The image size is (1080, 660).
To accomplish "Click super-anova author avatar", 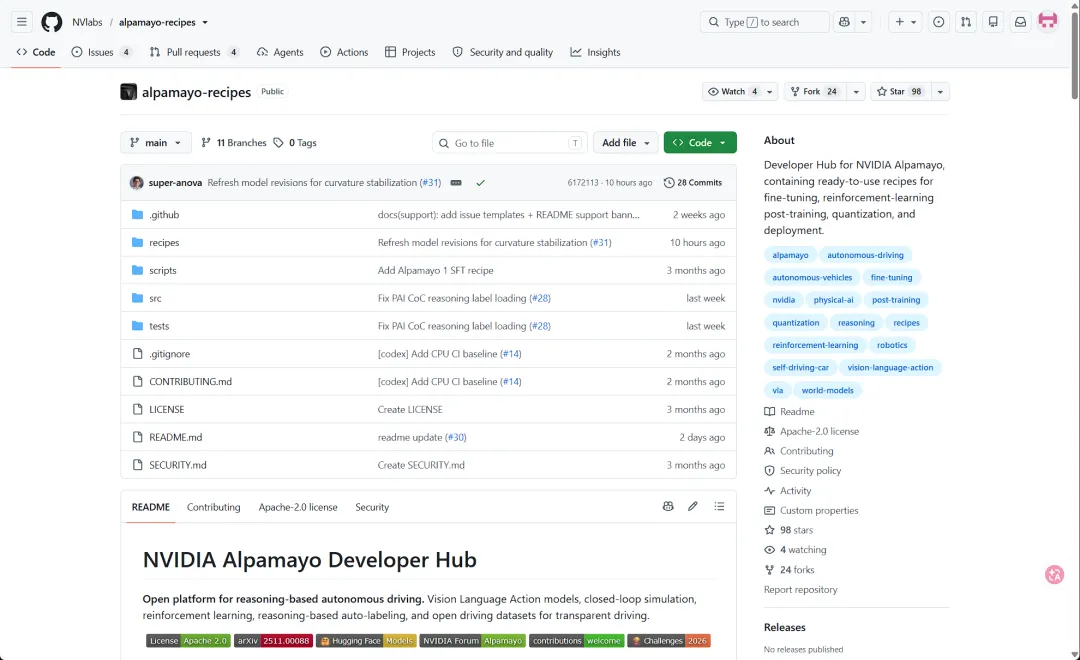I will (136, 183).
